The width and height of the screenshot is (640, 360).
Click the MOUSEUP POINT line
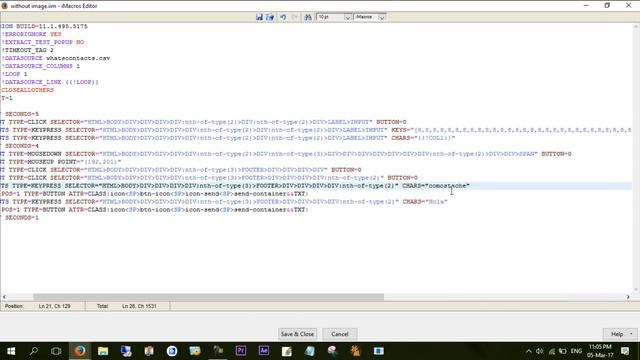61,162
